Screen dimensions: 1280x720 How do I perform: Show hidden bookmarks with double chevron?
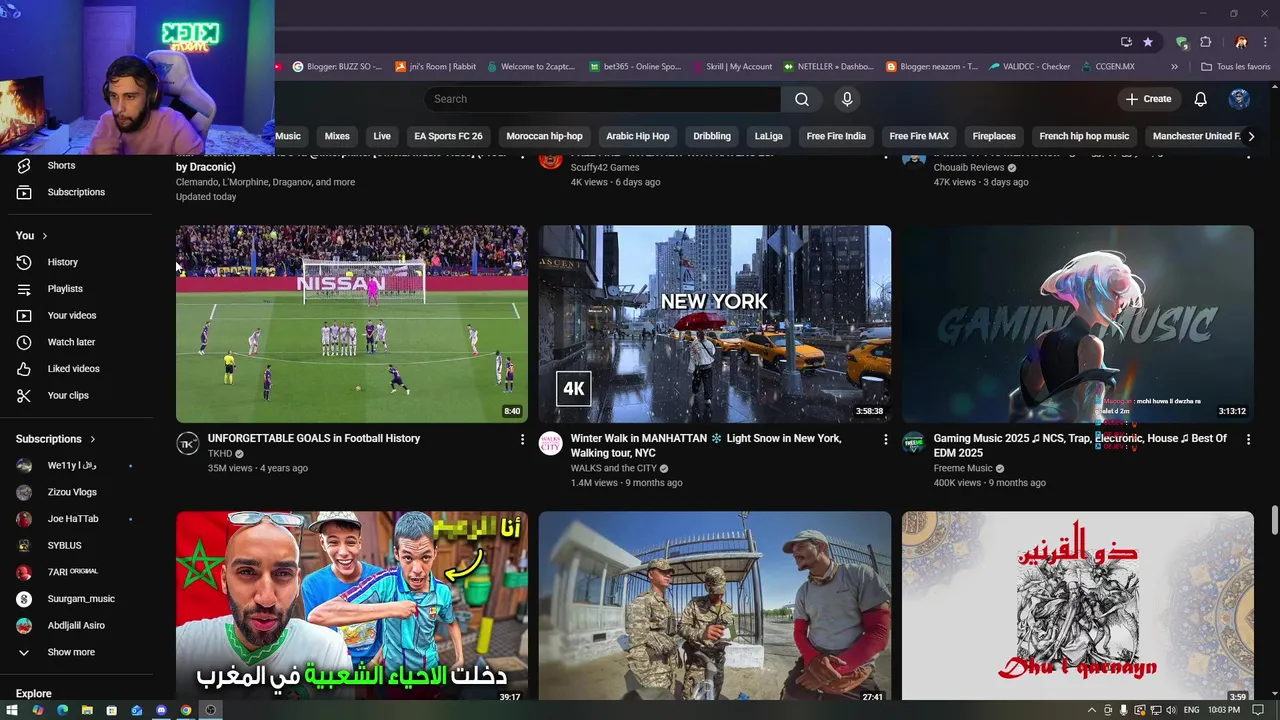click(x=1174, y=67)
